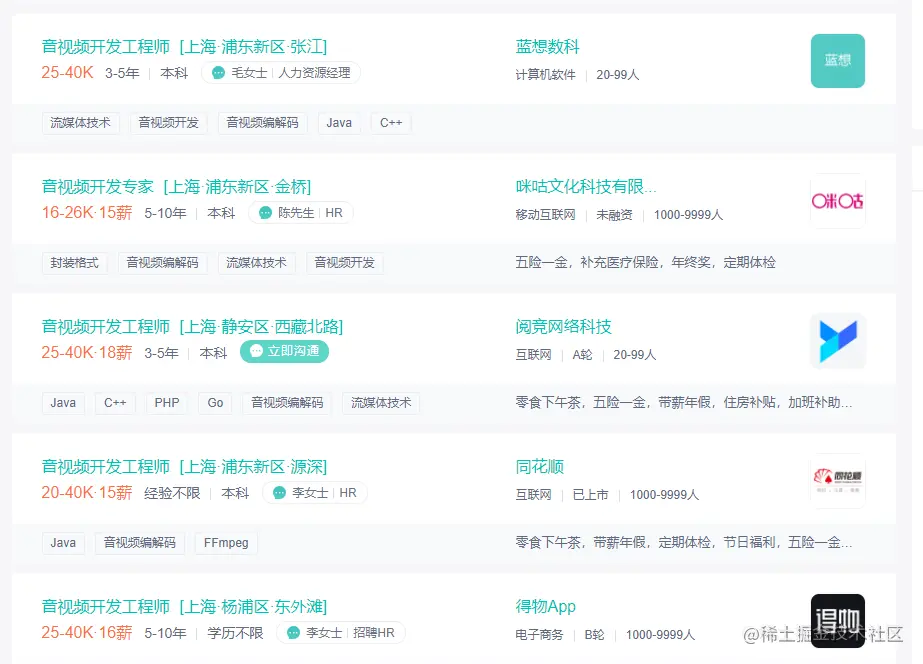Open 音视频开发工程师 job in 张江
Image resolution: width=923 pixels, height=664 pixels.
point(184,47)
